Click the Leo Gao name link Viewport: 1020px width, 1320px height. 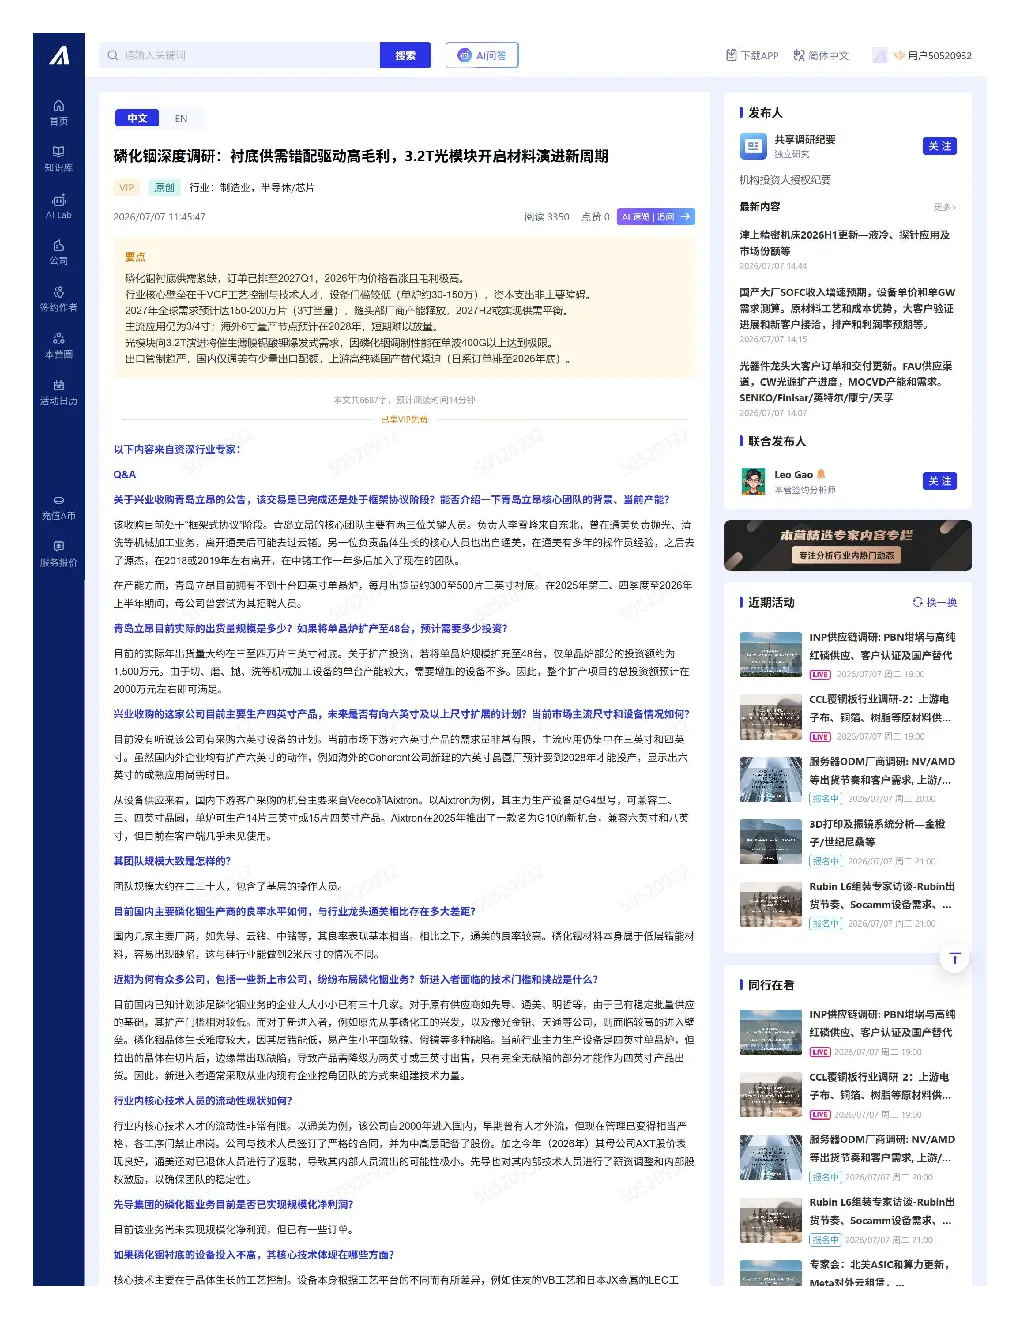(x=793, y=475)
